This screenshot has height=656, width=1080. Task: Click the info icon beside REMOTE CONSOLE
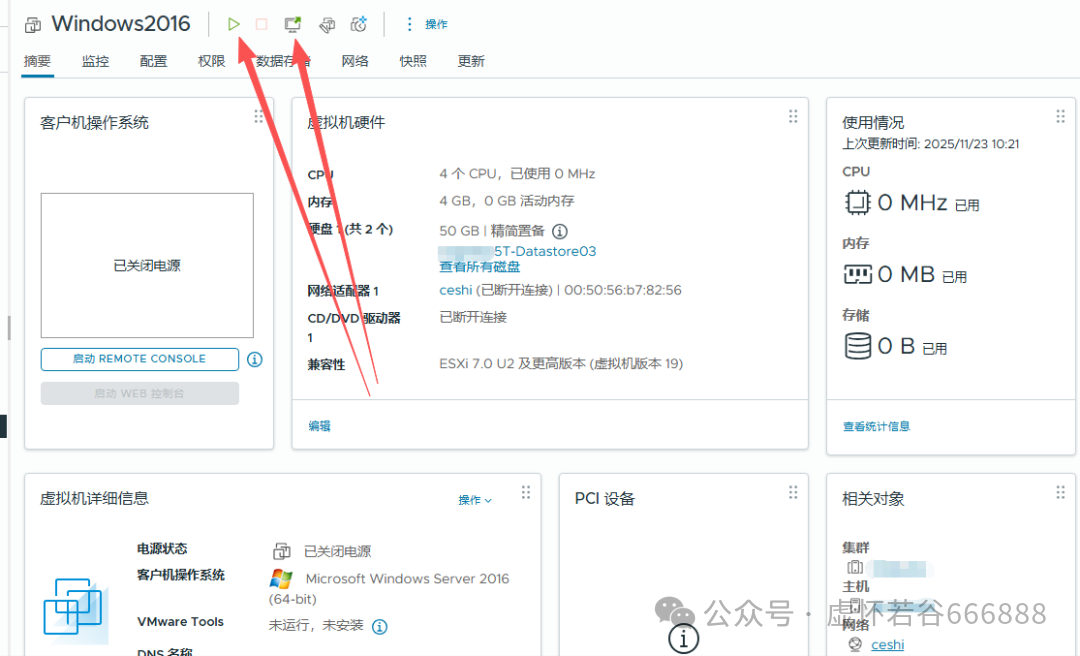pyautogui.click(x=255, y=359)
